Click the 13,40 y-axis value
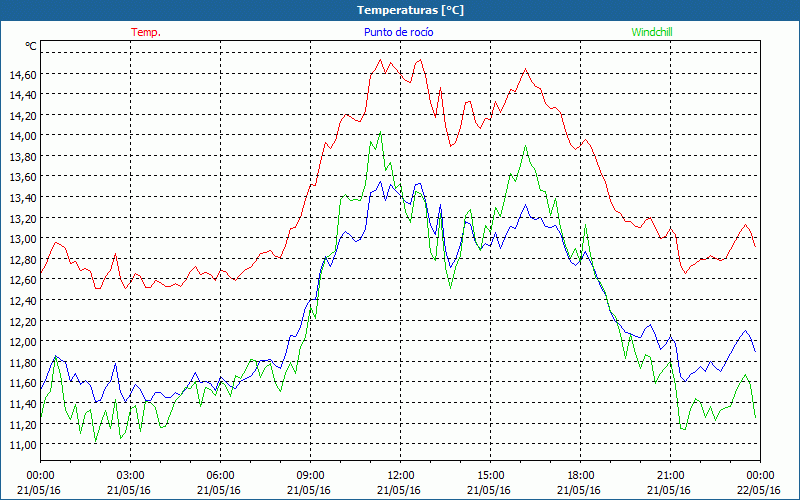 pyautogui.click(x=23, y=198)
